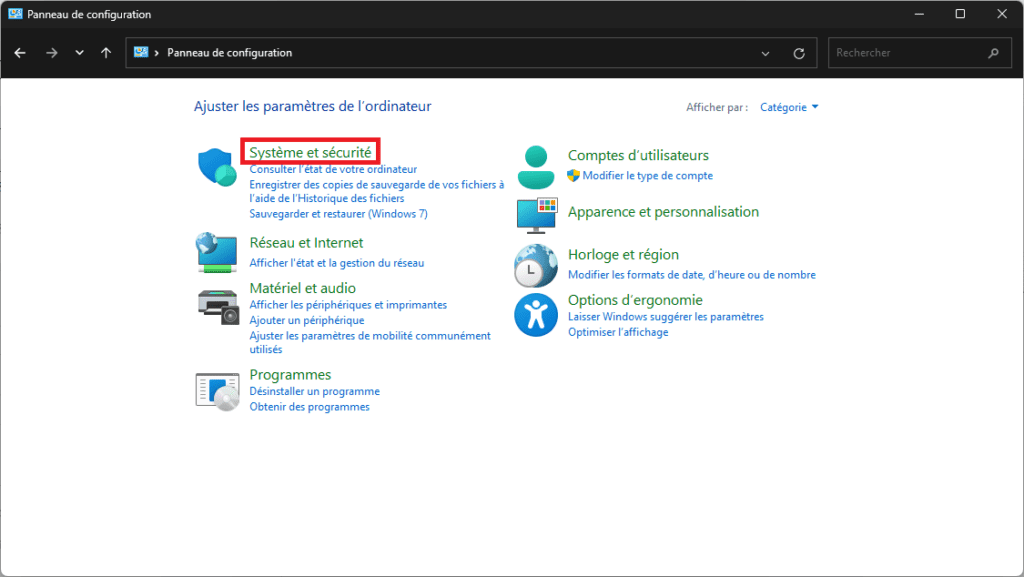Image resolution: width=1024 pixels, height=577 pixels.
Task: Open recent locations chevron in navigation
Action: pyautogui.click(x=79, y=53)
